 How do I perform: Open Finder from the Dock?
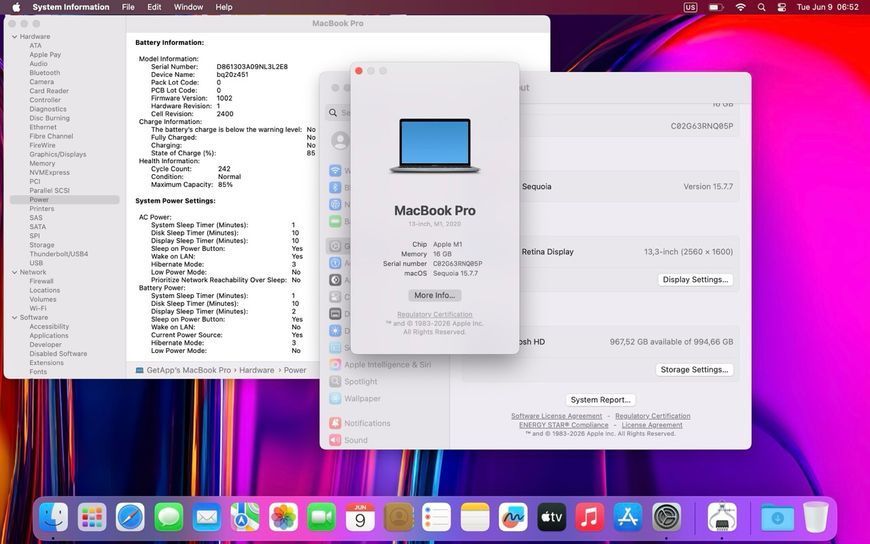point(54,517)
